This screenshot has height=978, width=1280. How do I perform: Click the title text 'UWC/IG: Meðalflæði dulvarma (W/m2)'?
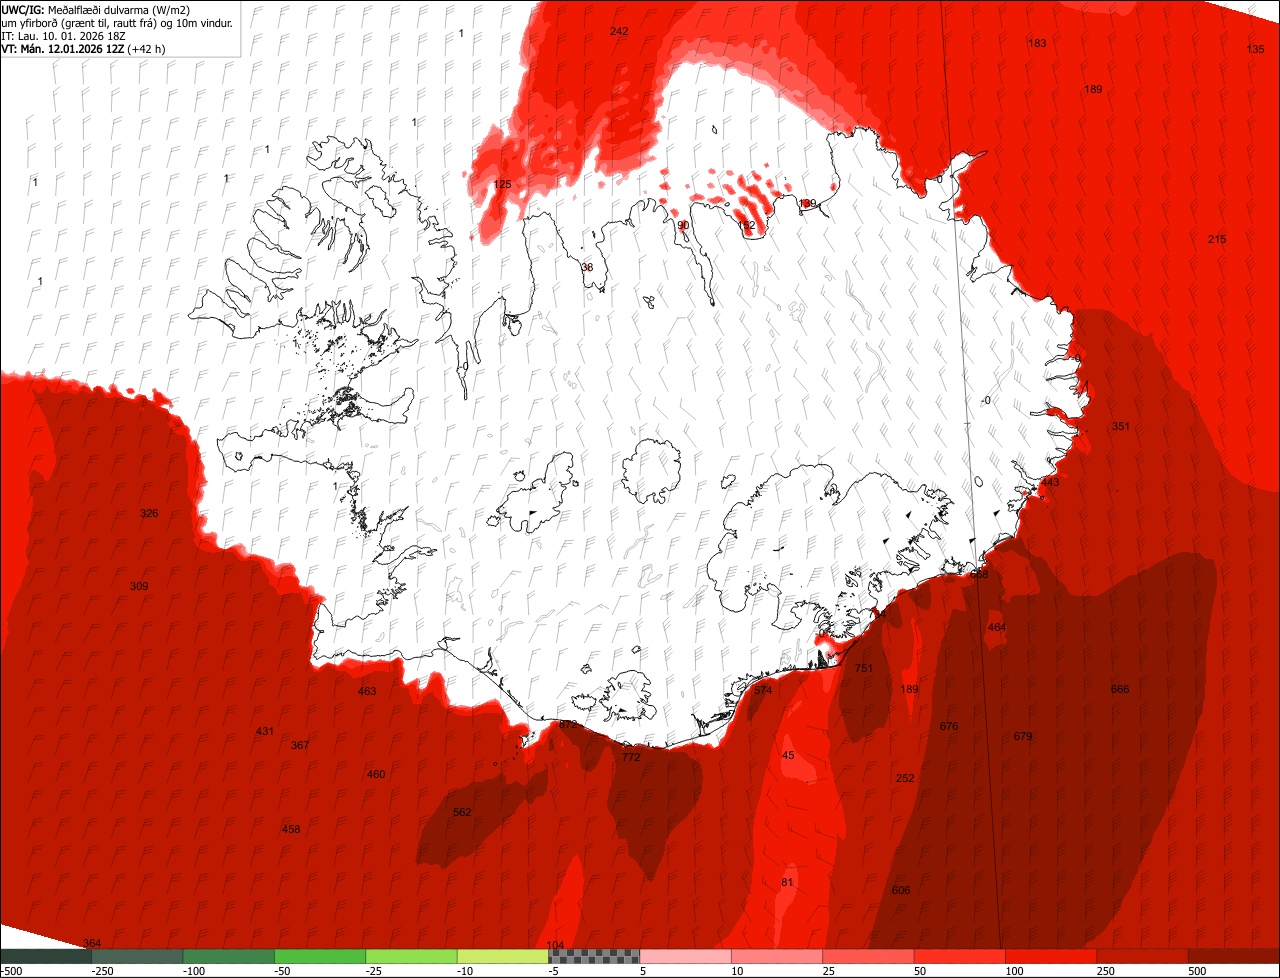(95, 9)
